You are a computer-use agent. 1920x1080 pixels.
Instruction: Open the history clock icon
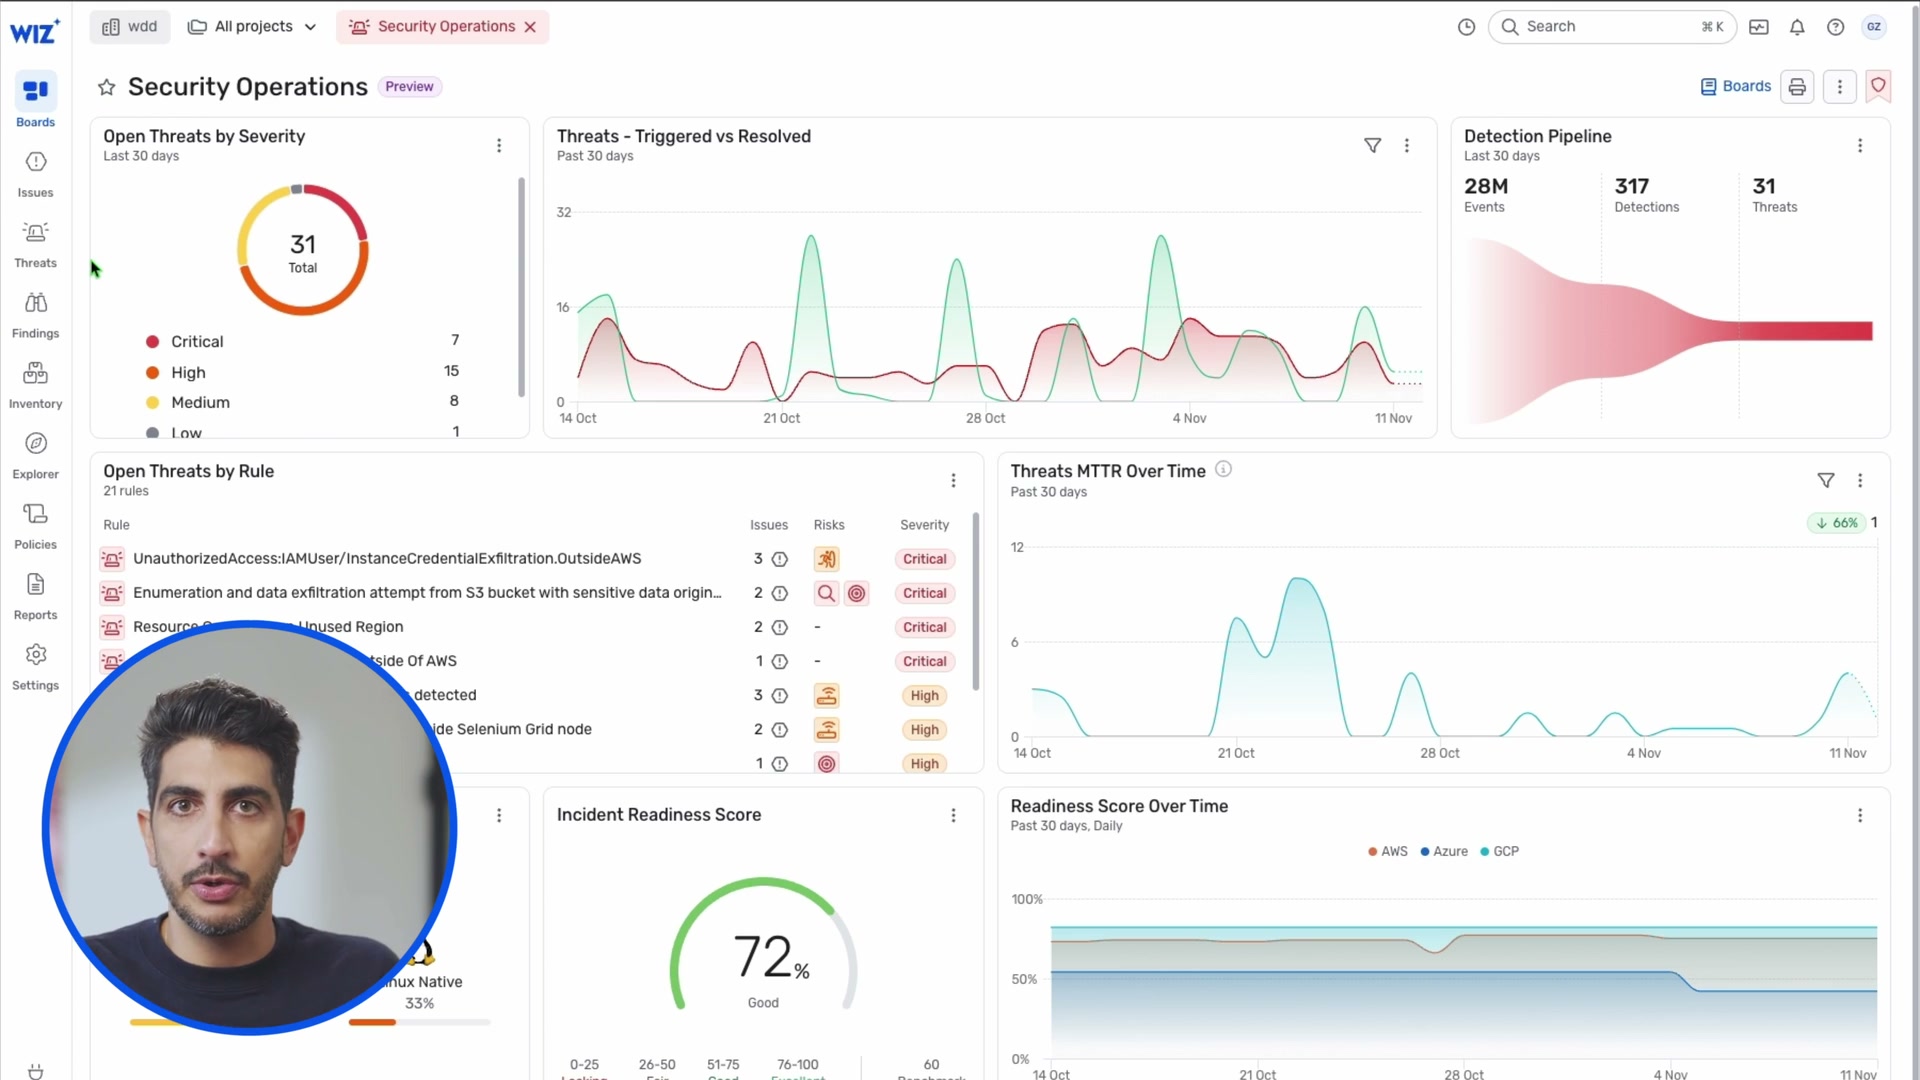[x=1466, y=27]
